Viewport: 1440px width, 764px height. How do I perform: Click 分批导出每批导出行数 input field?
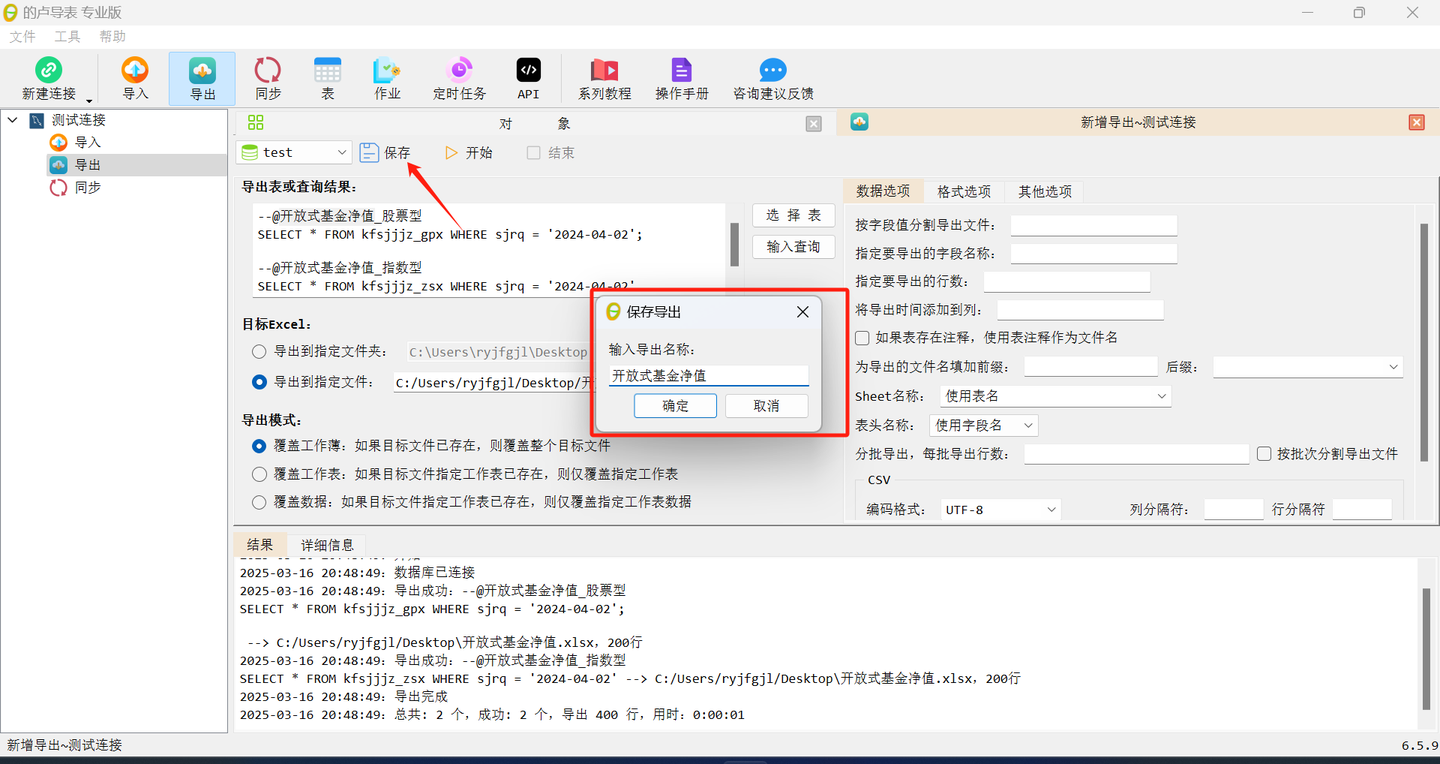(x=1136, y=453)
